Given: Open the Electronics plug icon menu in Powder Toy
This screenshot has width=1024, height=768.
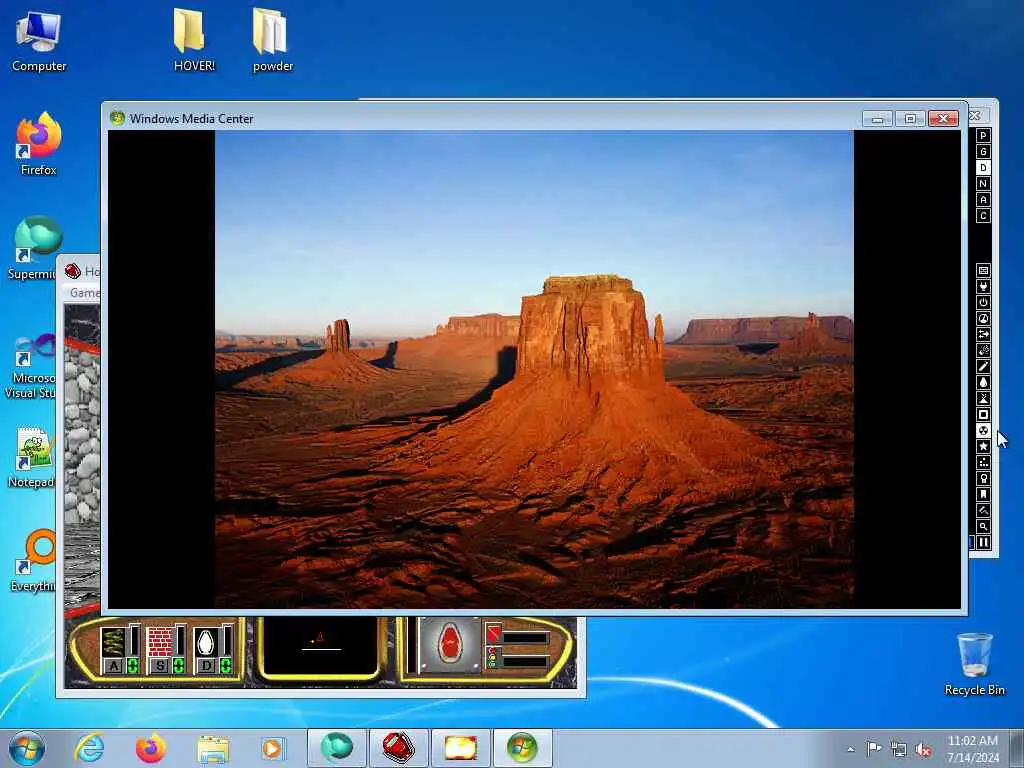Looking at the screenshot, I should [x=984, y=287].
